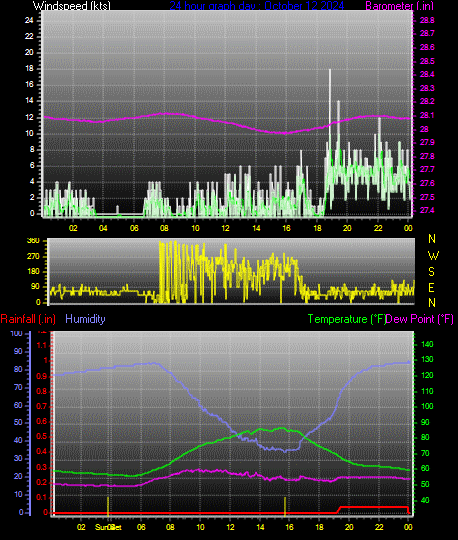Click the '140' temperature axis value
The image size is (458, 540).
pos(427,344)
